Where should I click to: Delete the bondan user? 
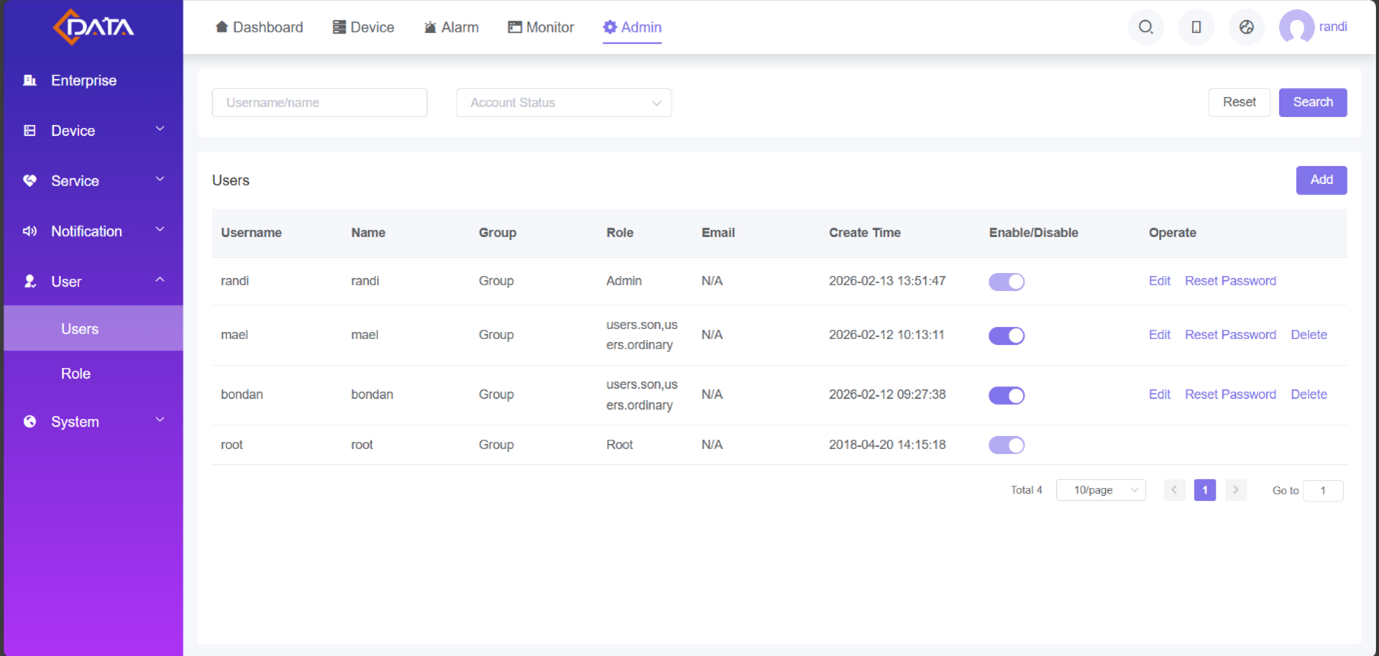1308,395
